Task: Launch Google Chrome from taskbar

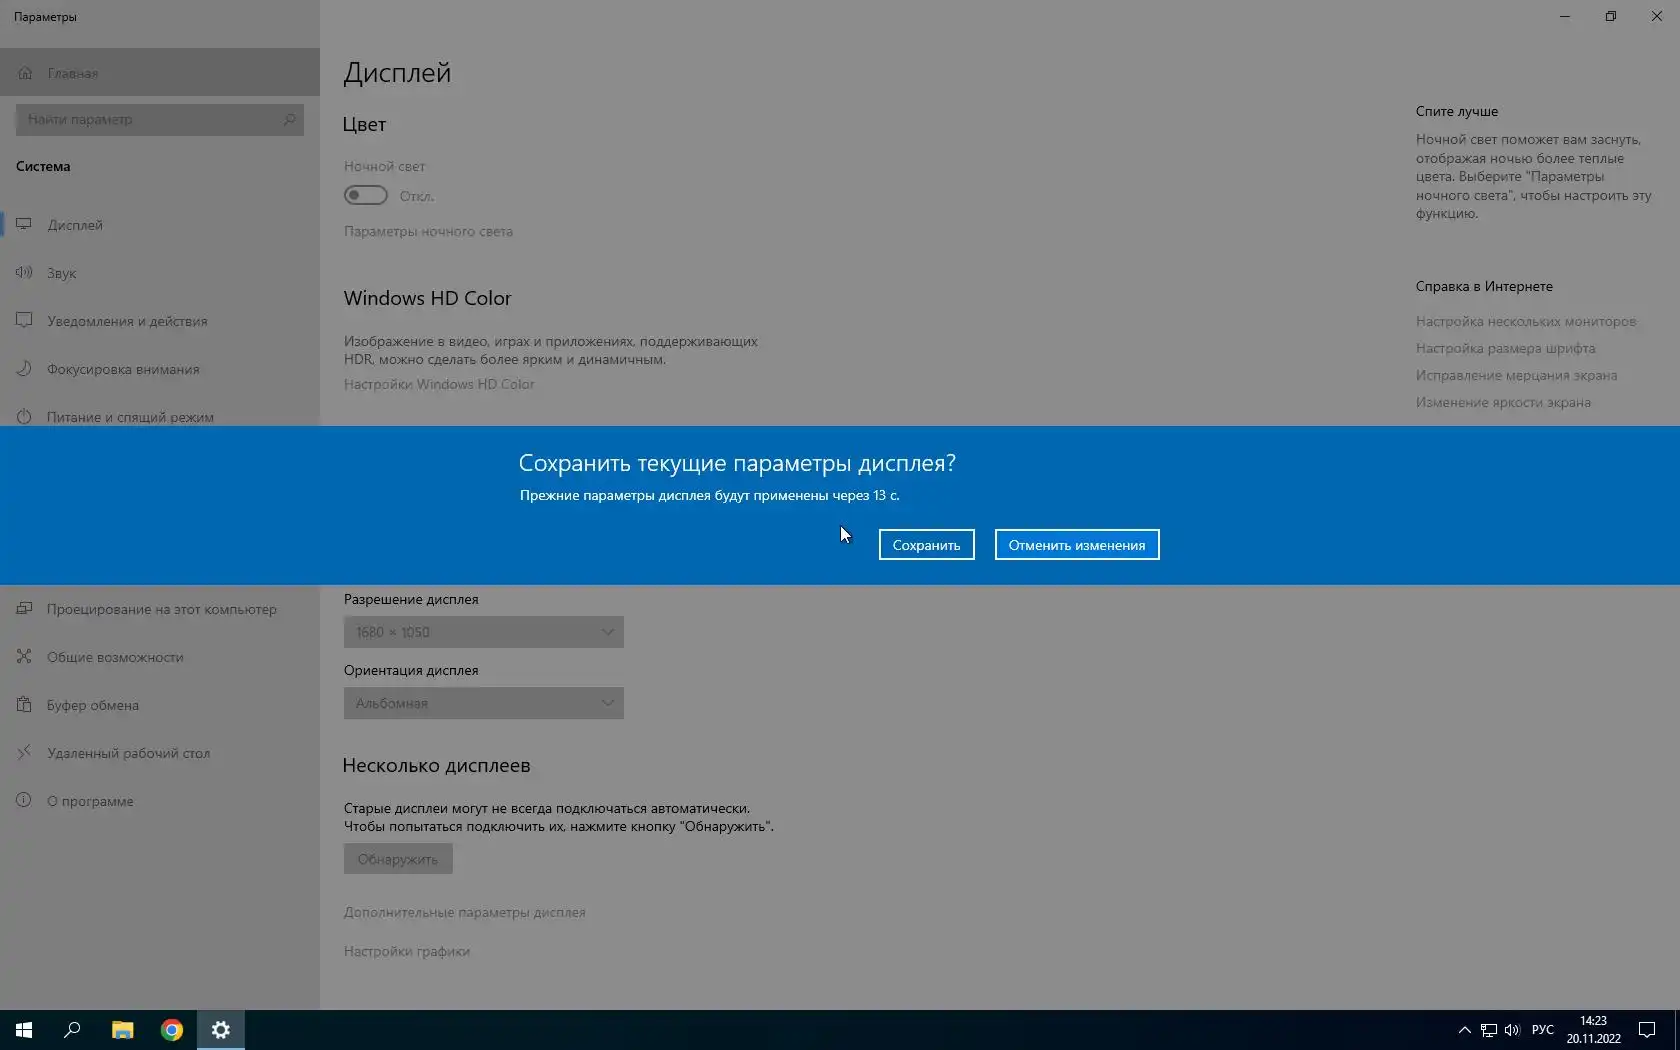Action: click(x=172, y=1030)
